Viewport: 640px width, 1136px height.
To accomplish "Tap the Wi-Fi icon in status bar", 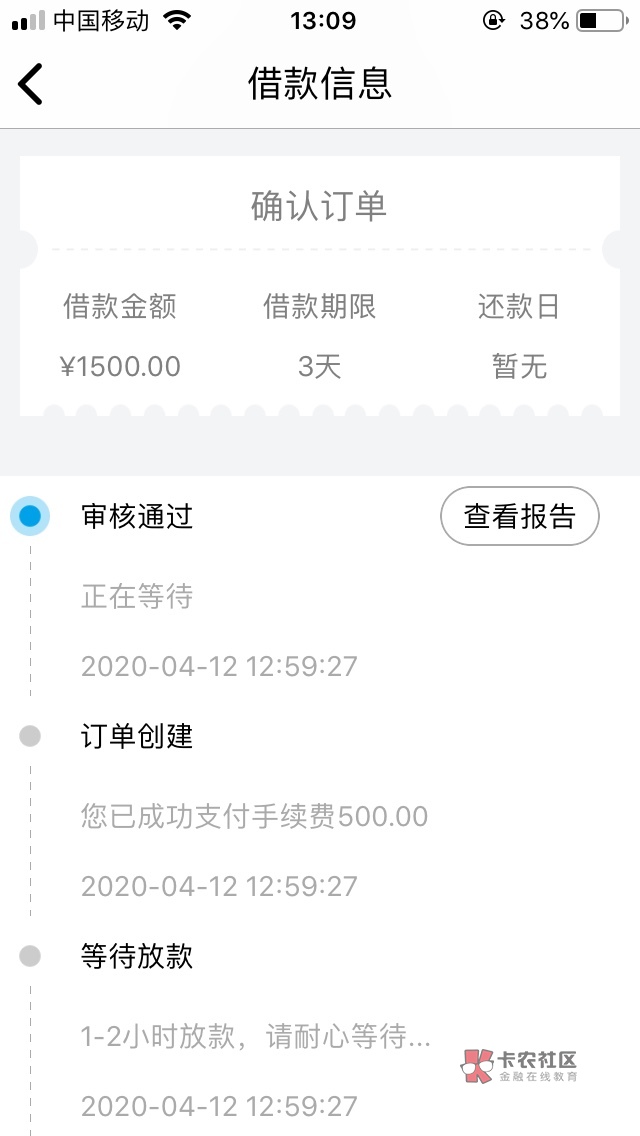I will point(178,21).
